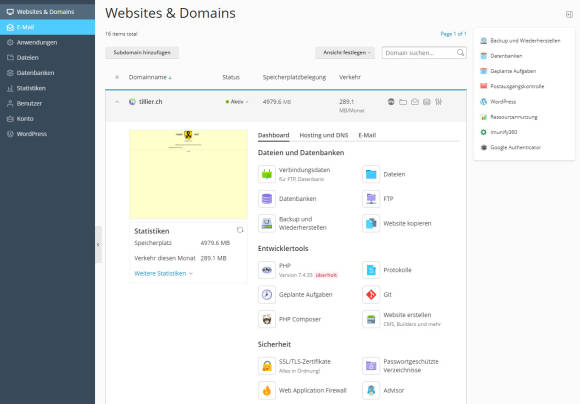Image resolution: width=580 pixels, height=404 pixels.
Task: Open PHP settings icon
Action: click(x=267, y=270)
